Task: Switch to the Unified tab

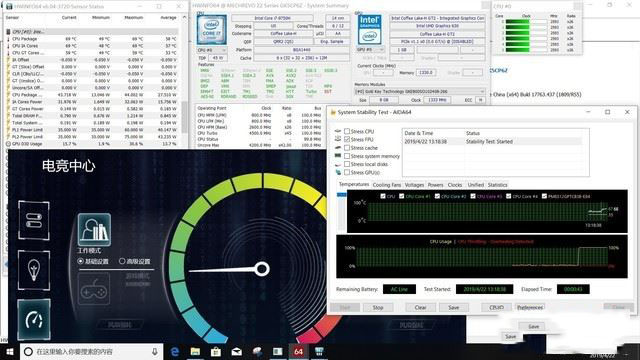Action: [476, 185]
